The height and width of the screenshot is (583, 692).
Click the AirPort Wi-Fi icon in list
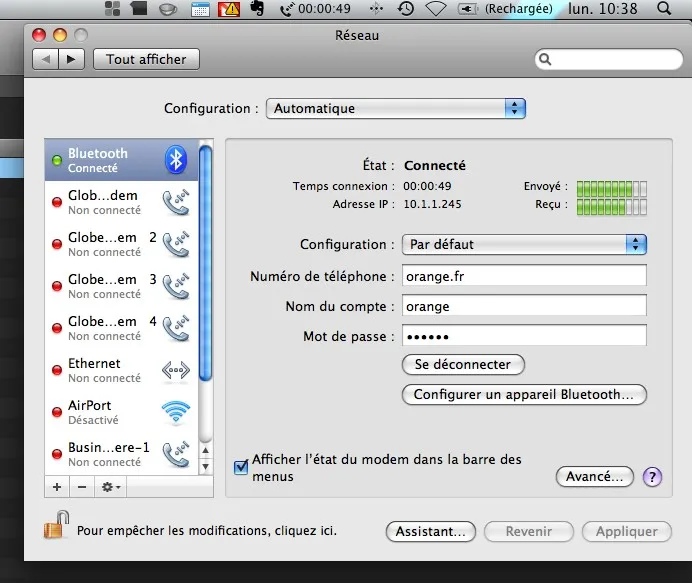pyautogui.click(x=176, y=412)
